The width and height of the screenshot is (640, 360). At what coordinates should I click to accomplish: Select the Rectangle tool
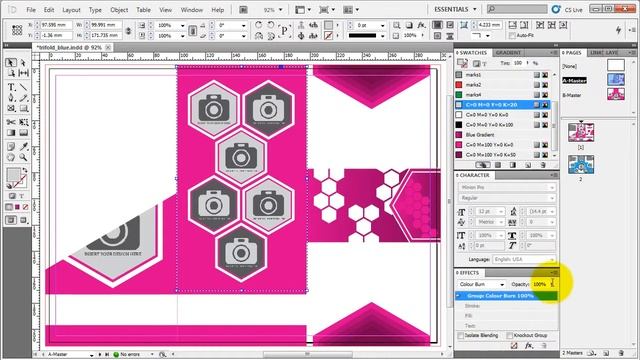click(23, 108)
